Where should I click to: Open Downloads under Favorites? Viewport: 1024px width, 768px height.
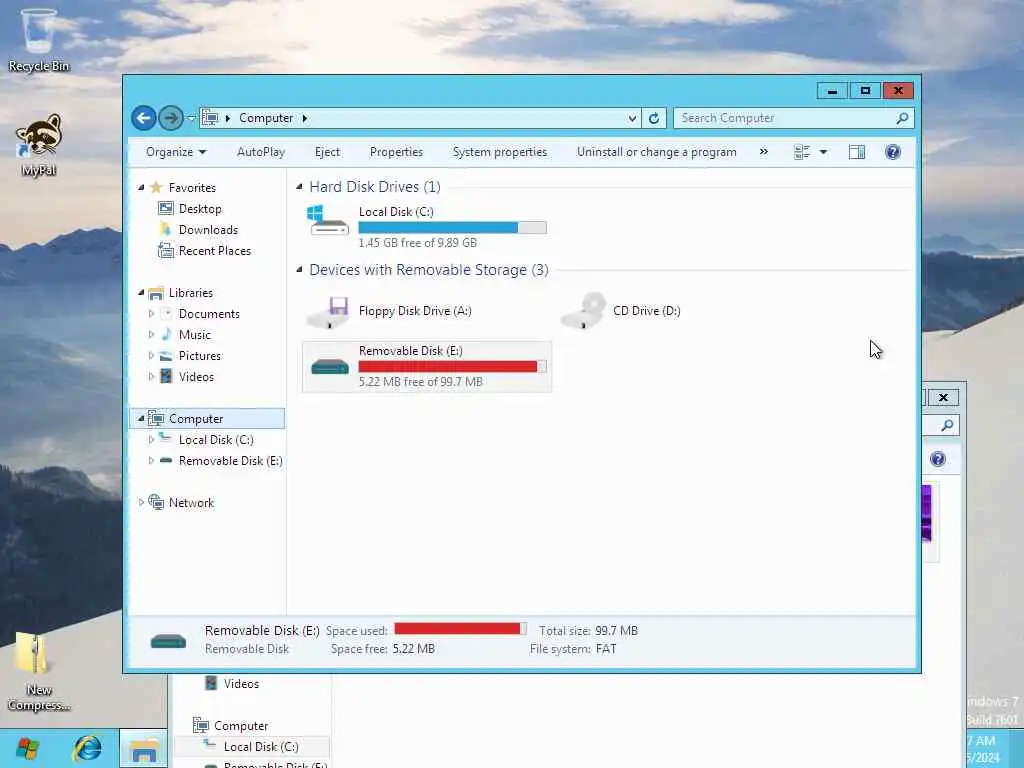[208, 230]
